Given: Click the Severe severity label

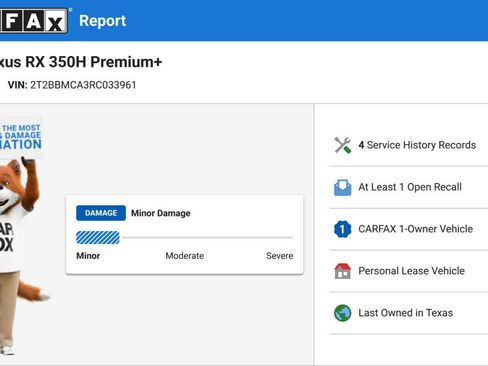Looking at the screenshot, I should [x=280, y=256].
